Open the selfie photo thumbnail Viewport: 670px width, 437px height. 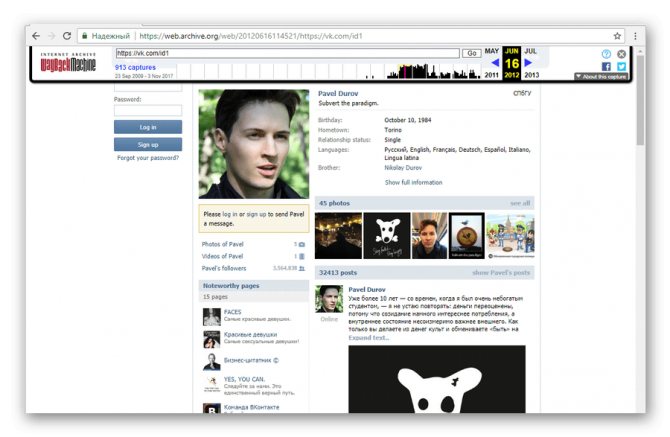[x=429, y=235]
